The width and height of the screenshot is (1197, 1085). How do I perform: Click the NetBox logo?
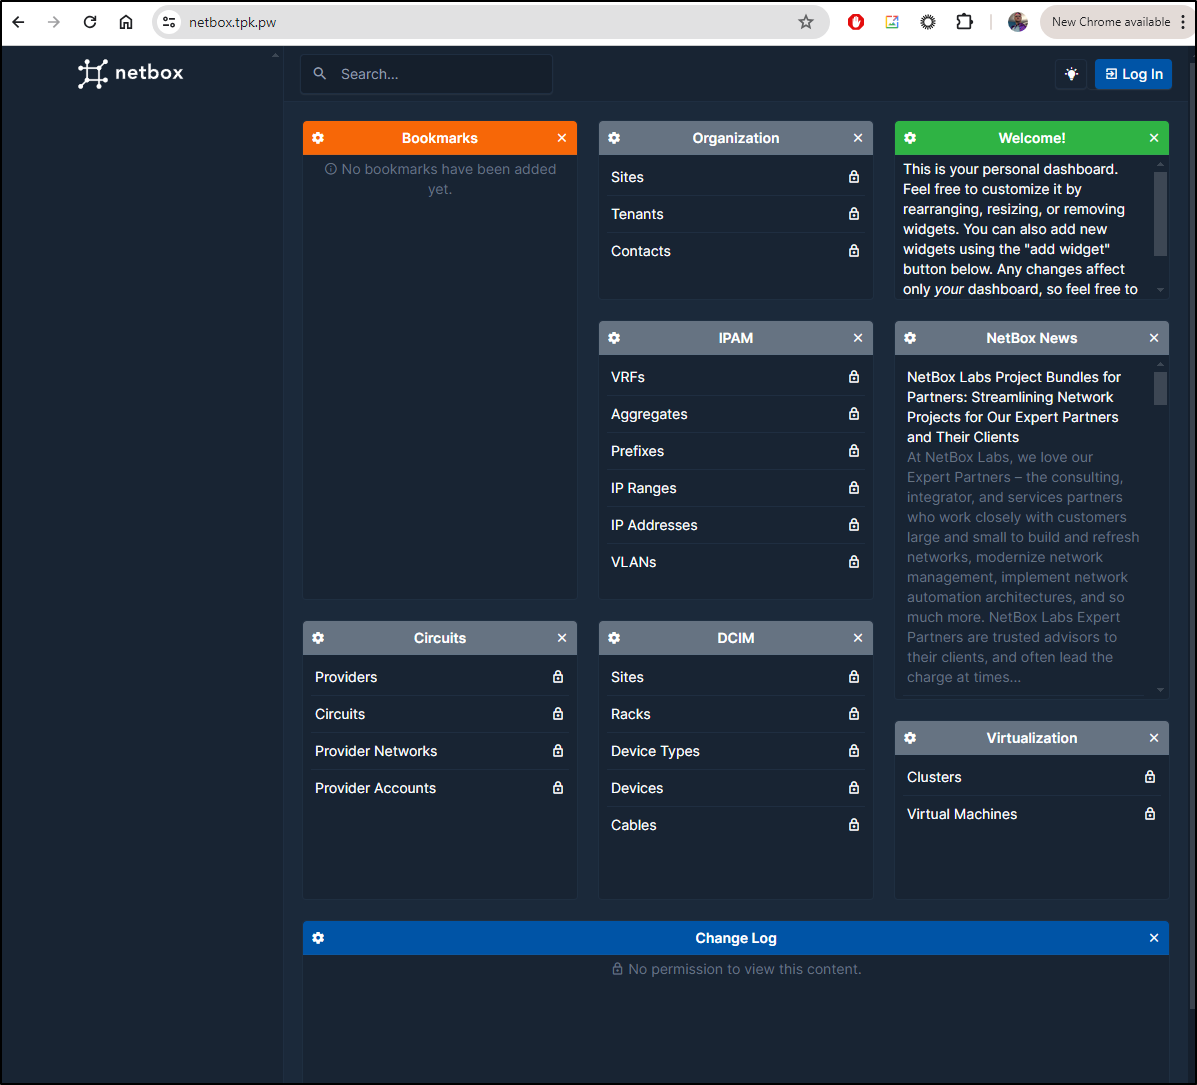tap(131, 73)
